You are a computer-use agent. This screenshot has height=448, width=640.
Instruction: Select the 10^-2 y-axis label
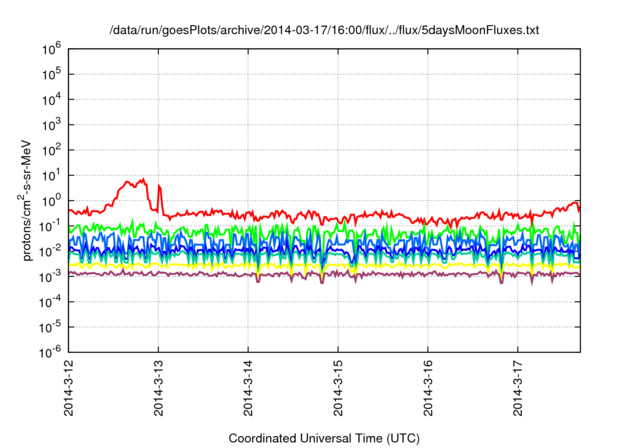[50, 252]
